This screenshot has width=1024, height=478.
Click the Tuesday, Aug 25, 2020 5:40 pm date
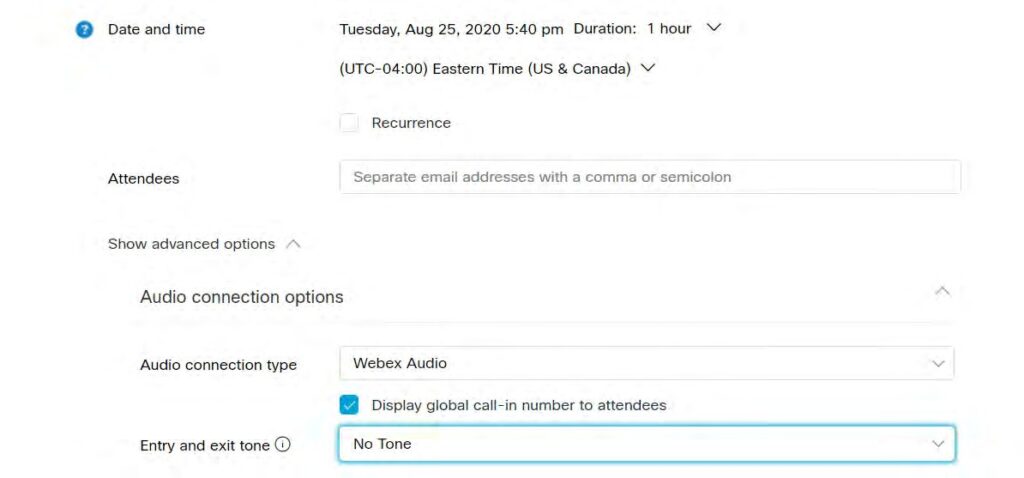click(451, 29)
